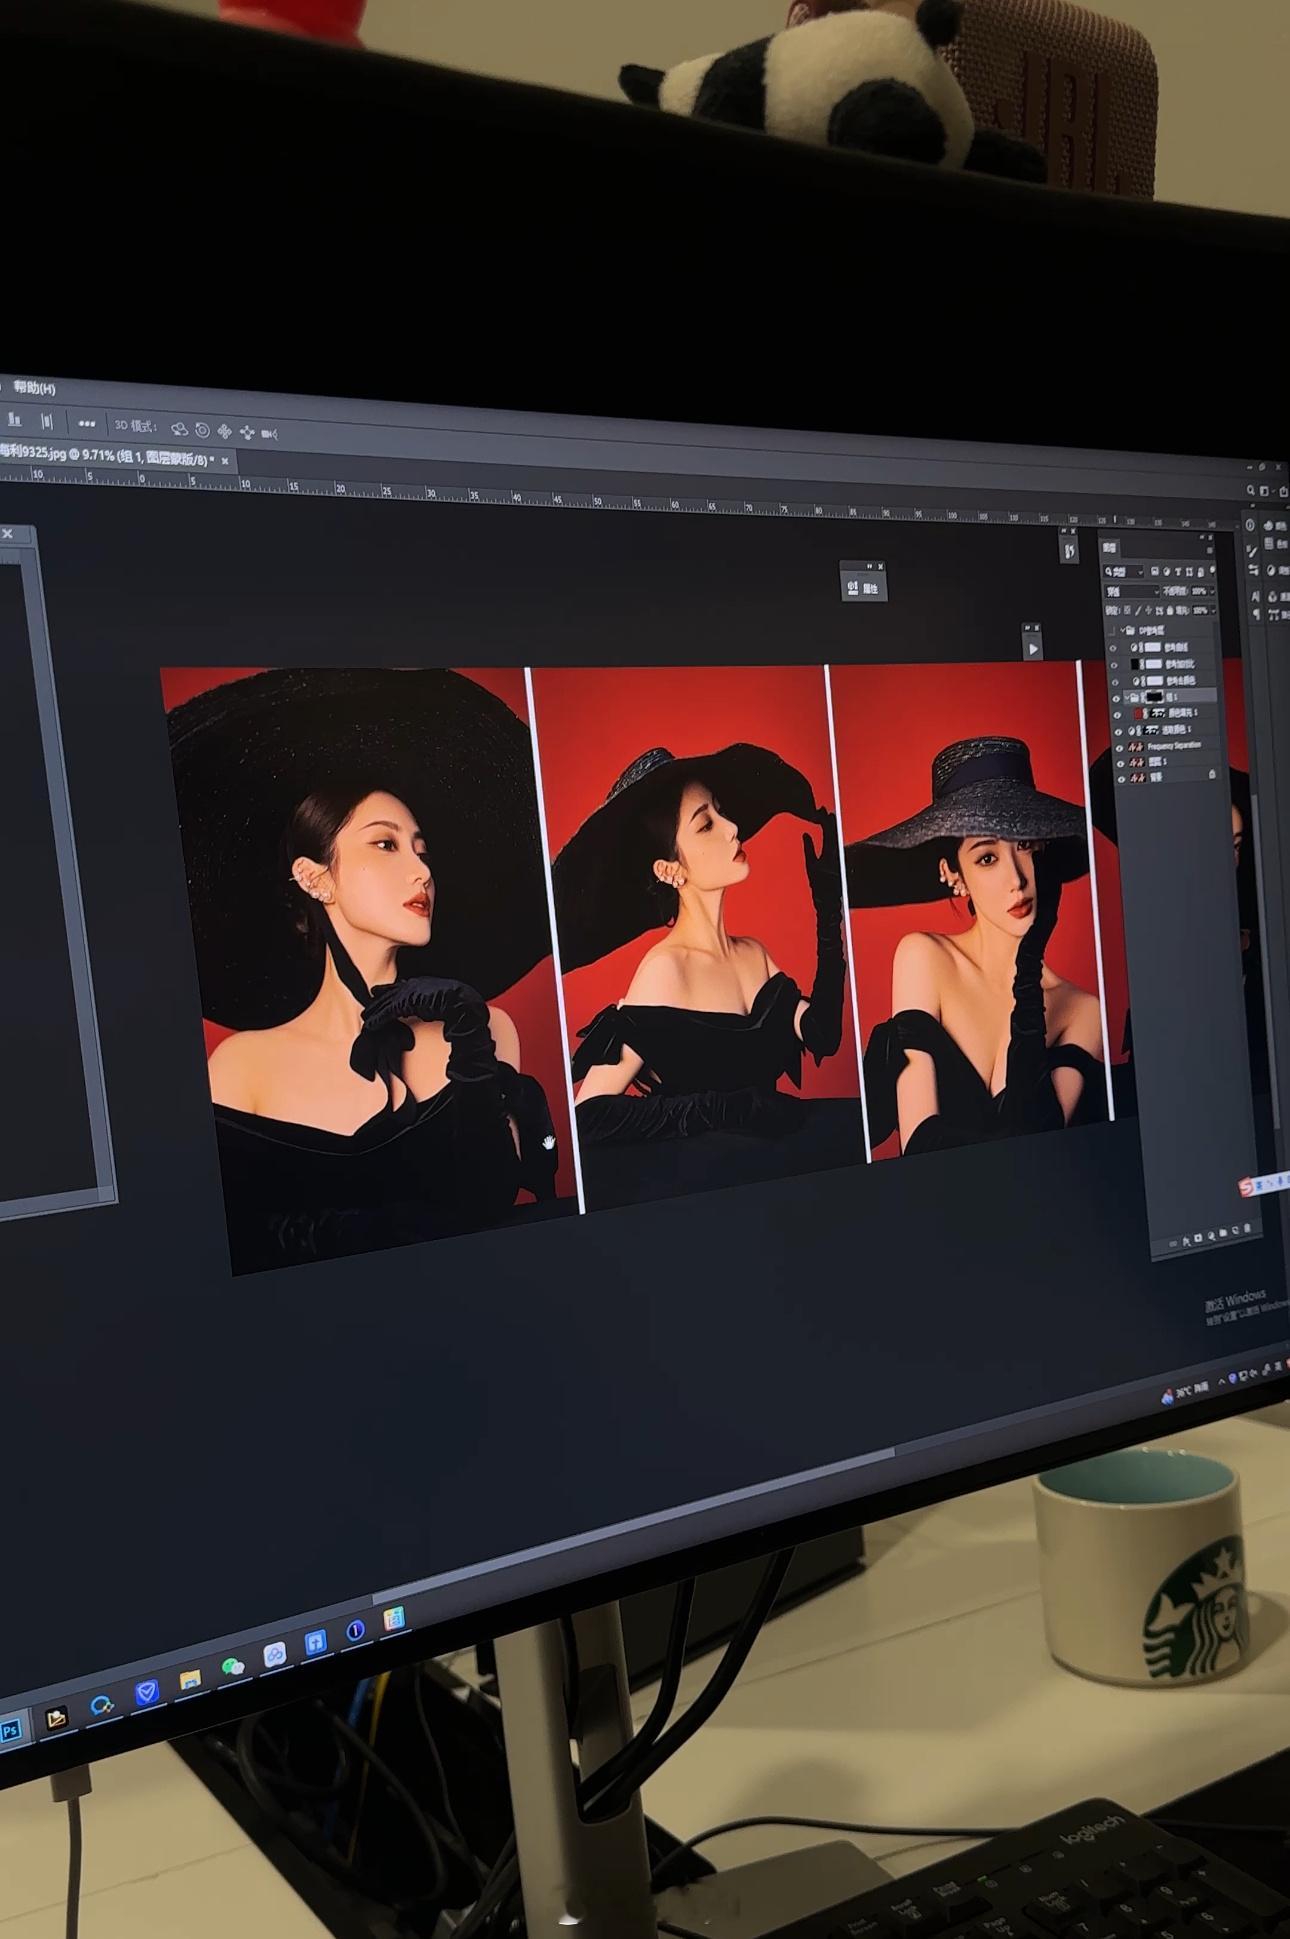Open the Layers panel menu icon

[x=1209, y=551]
